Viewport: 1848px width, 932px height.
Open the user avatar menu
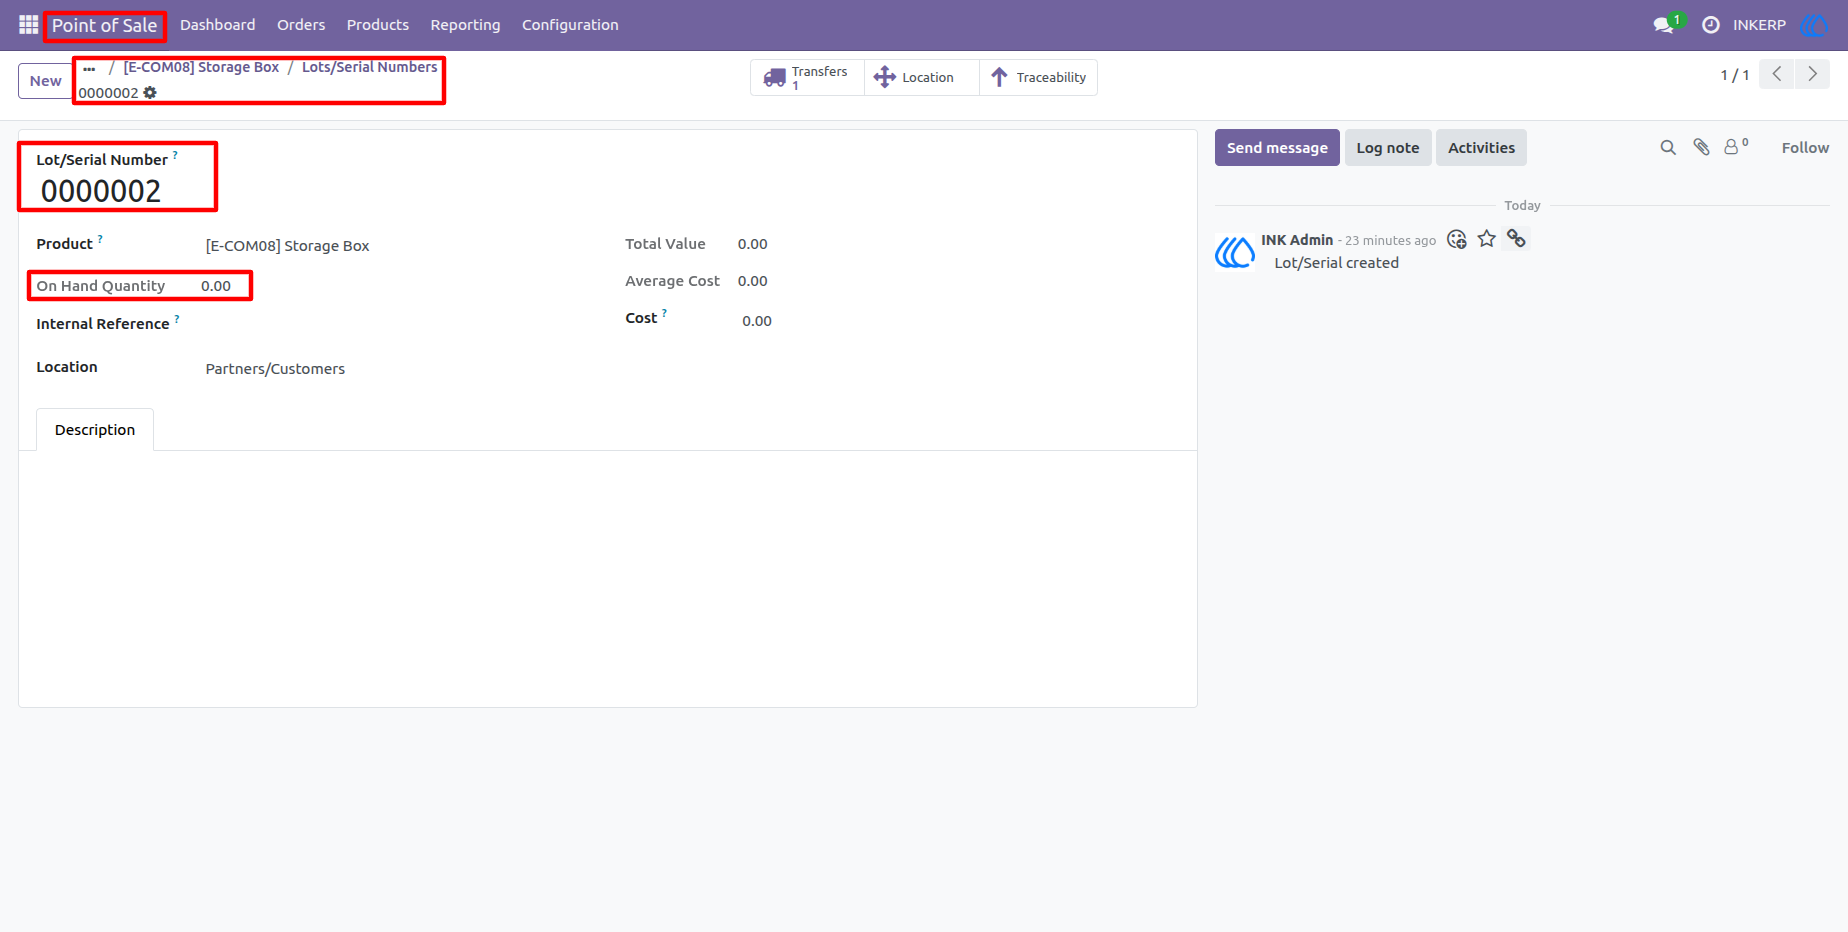1814,25
